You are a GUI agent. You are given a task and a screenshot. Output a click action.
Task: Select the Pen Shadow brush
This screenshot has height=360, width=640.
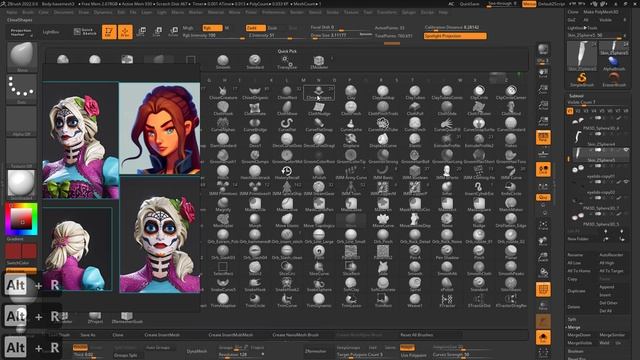click(x=447, y=252)
